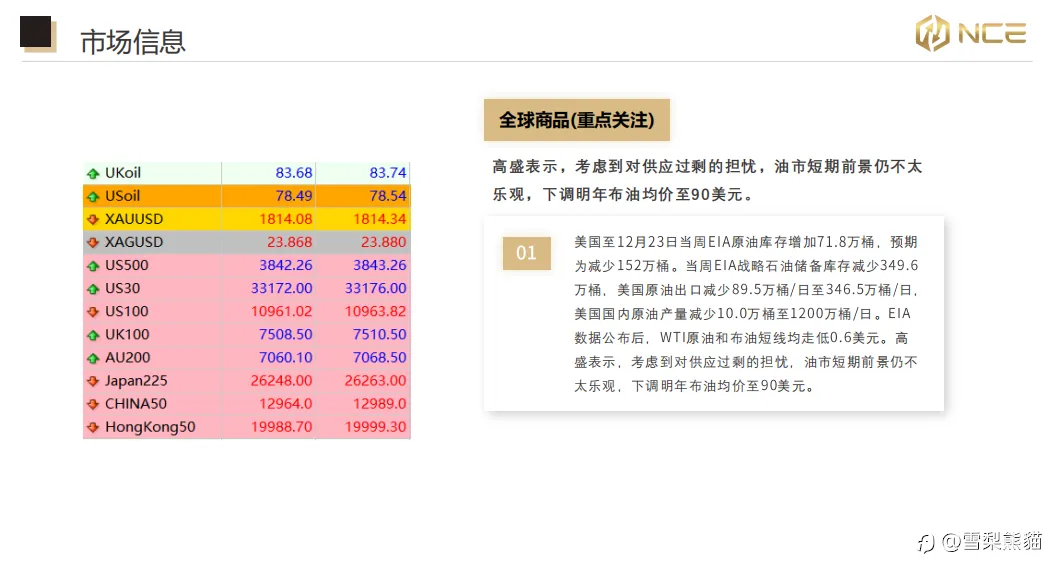Select the AU200 symbol name
Screen dimensions: 1053x579
[128, 357]
